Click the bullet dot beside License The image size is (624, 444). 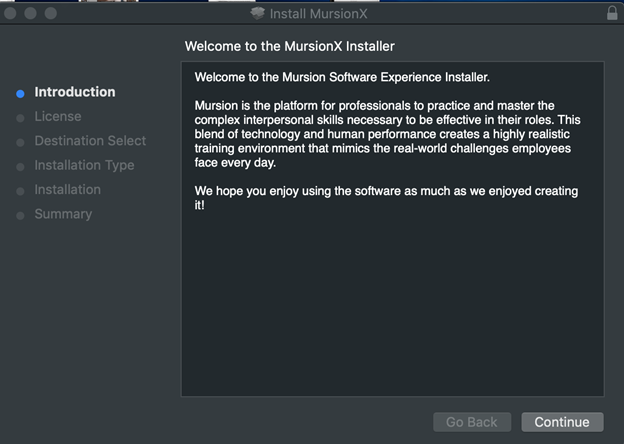coord(20,117)
